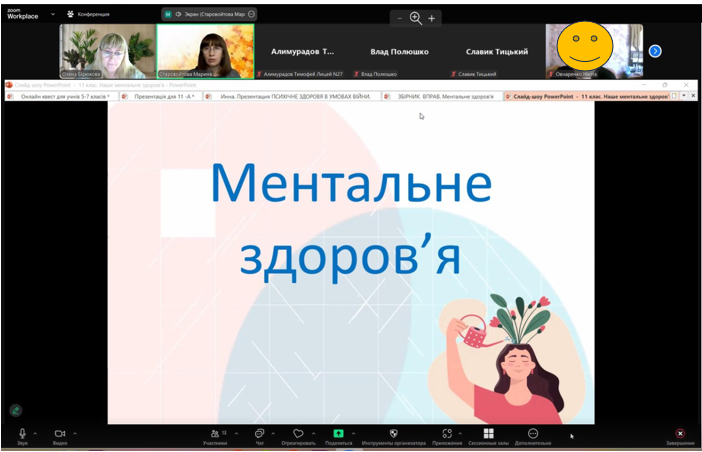Select Алимурадов Т... participant tile

[303, 51]
